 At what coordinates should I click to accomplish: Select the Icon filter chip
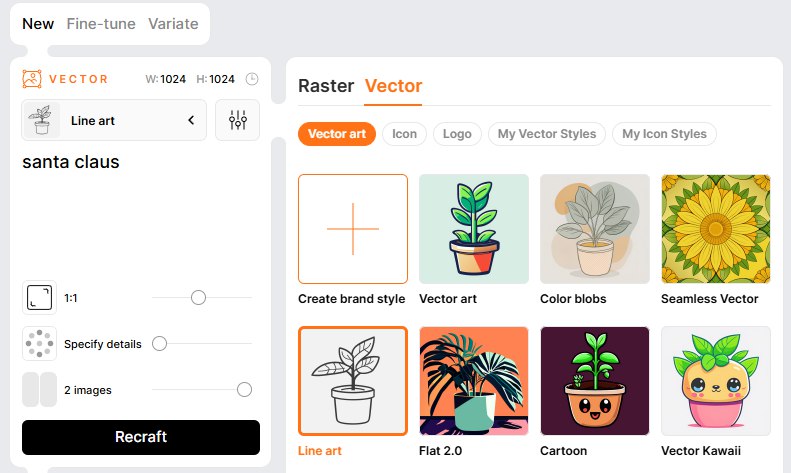point(405,134)
